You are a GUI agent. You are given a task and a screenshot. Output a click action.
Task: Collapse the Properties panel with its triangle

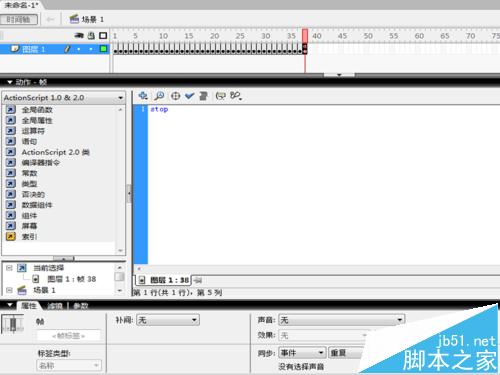[x=10, y=305]
